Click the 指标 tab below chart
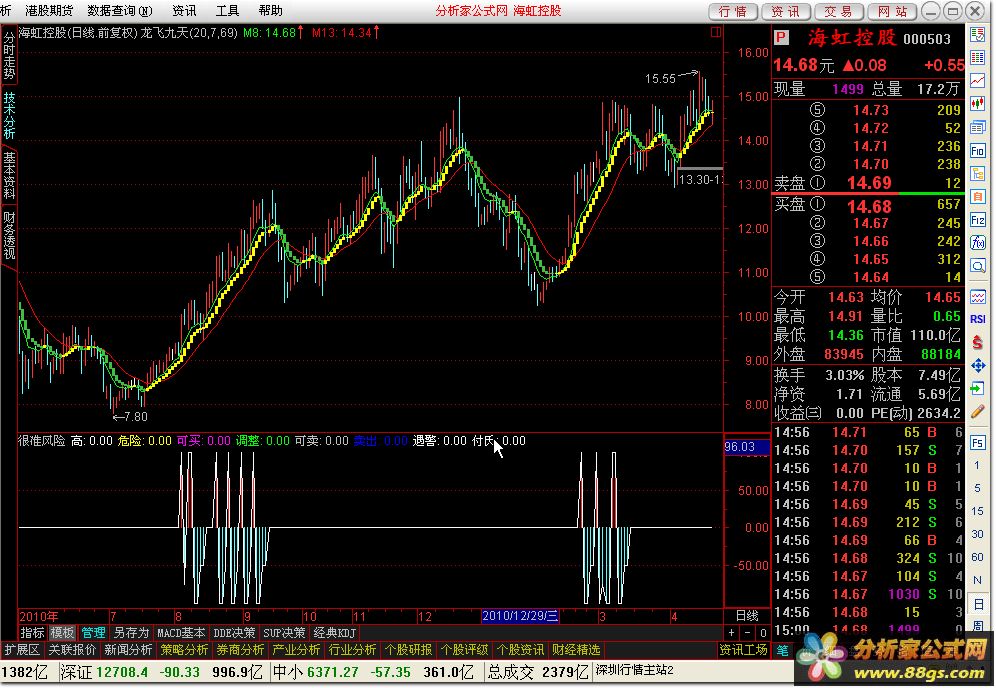The height and width of the screenshot is (688, 996). [x=32, y=633]
